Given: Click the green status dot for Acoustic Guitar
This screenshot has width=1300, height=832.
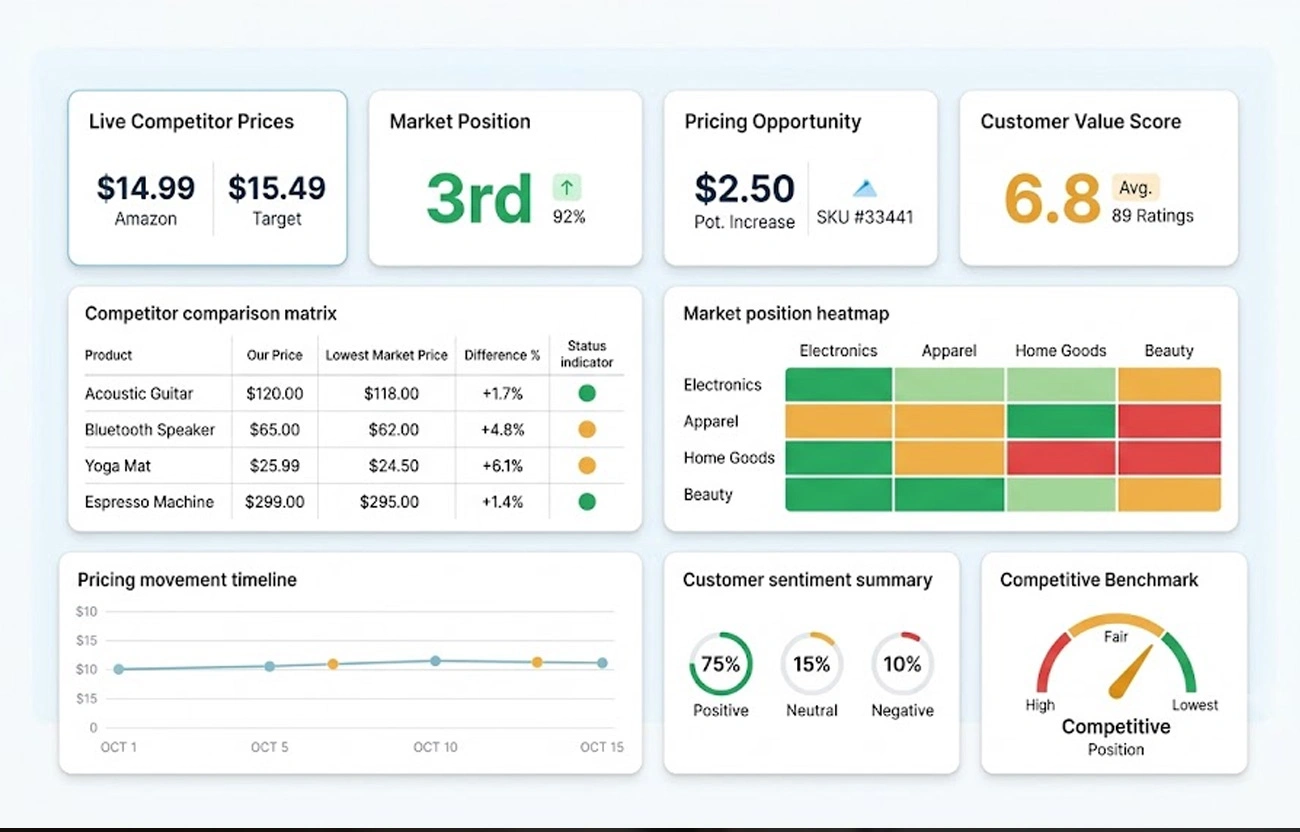Looking at the screenshot, I should coord(587,394).
